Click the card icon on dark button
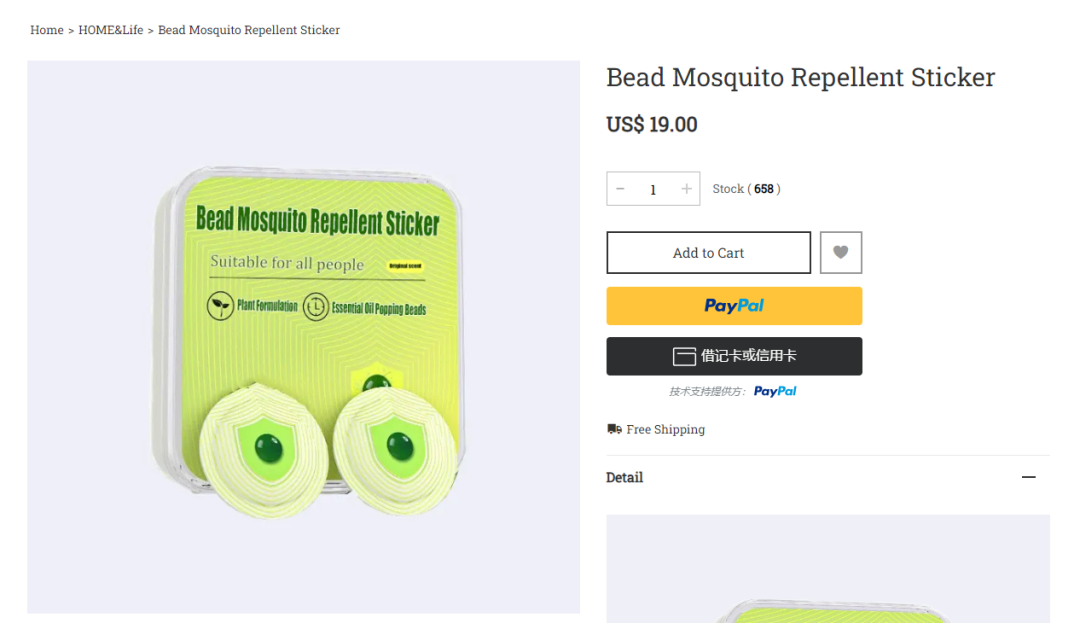The image size is (1080, 623). click(684, 356)
